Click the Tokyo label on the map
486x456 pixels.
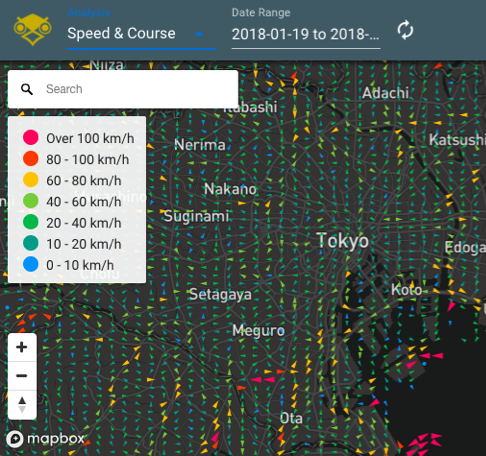point(343,240)
